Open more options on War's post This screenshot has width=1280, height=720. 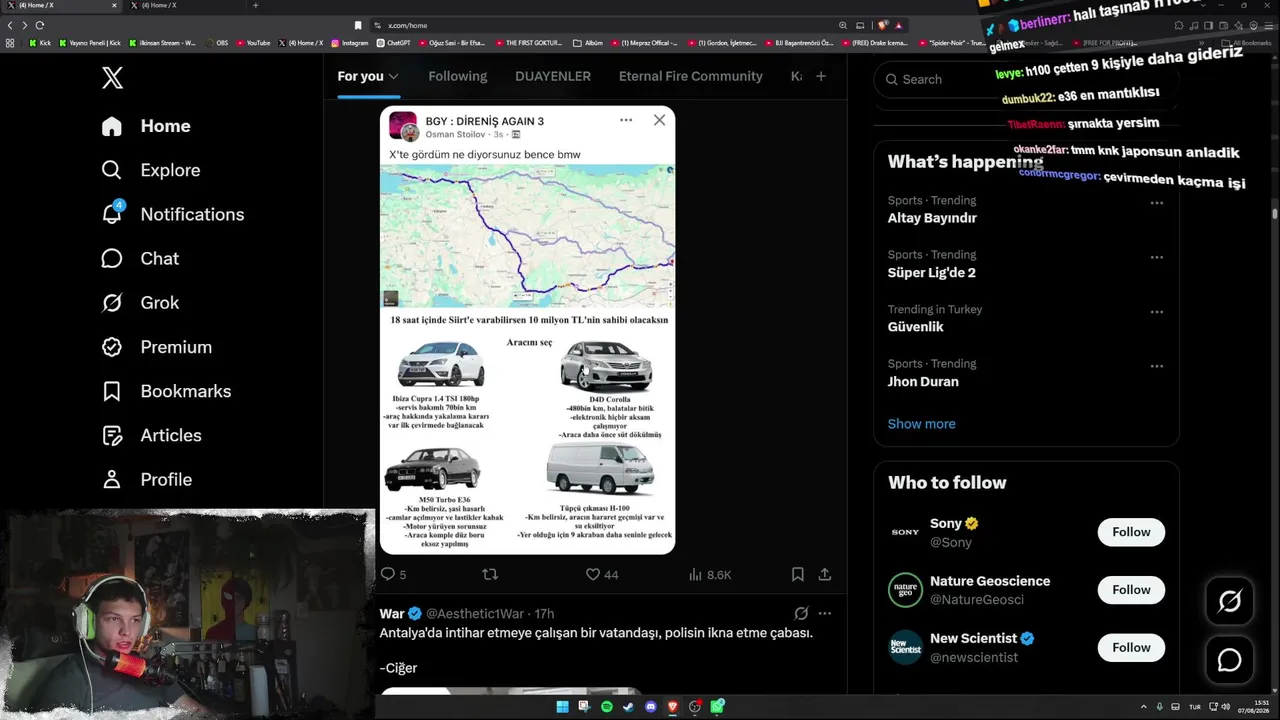[825, 613]
